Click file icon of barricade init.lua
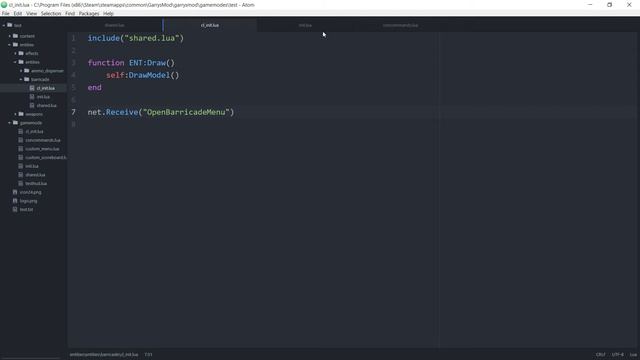Screen dimensions: 640x360 click(x=32, y=97)
